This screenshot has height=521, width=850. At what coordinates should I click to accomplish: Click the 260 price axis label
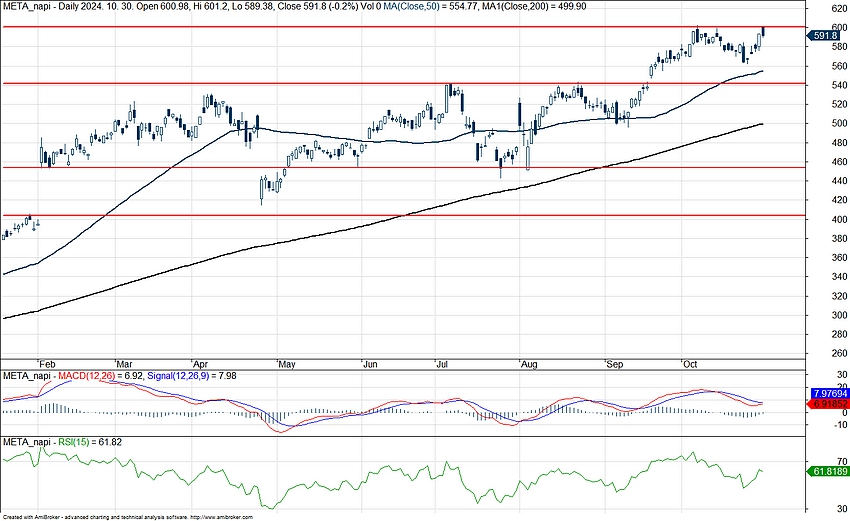coord(839,353)
